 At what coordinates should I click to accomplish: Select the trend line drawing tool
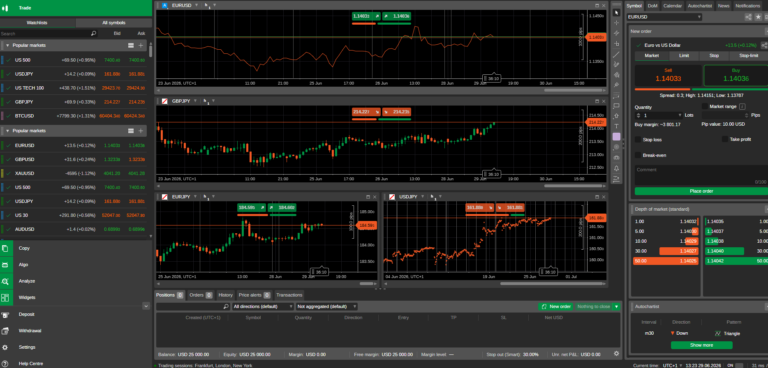(616, 54)
